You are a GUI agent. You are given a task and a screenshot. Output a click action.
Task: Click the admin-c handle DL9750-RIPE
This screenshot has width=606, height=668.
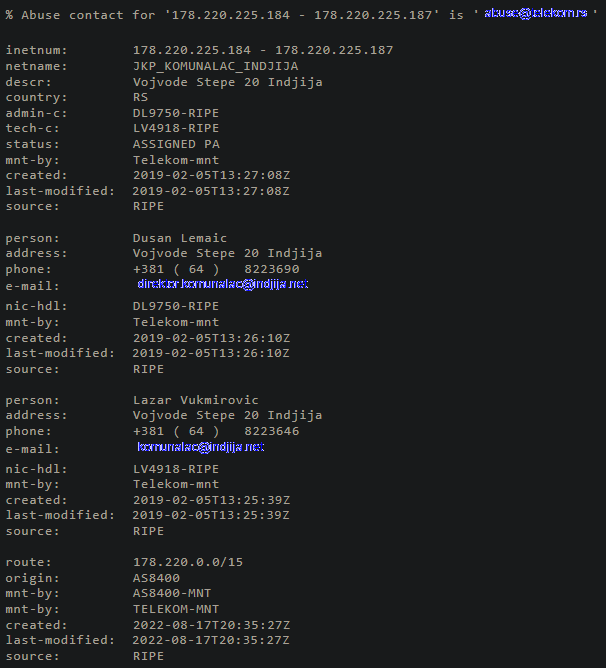(x=176, y=113)
